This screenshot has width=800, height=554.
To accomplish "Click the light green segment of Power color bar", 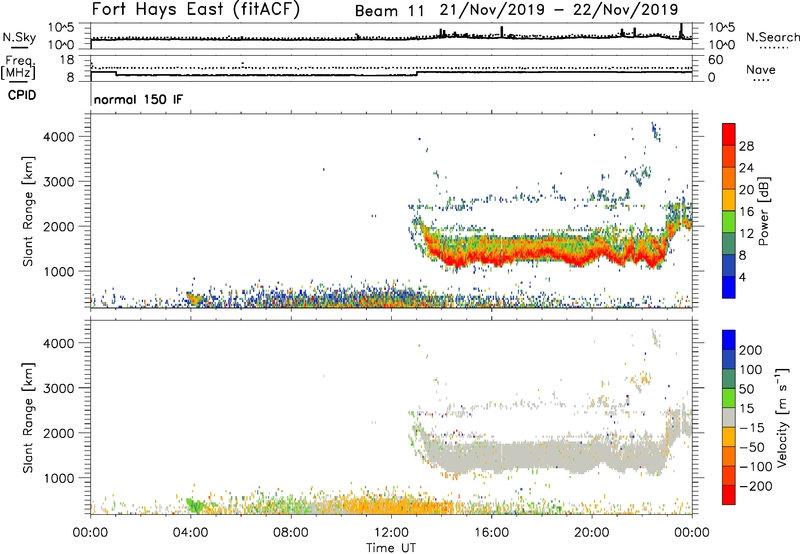I will click(x=729, y=221).
